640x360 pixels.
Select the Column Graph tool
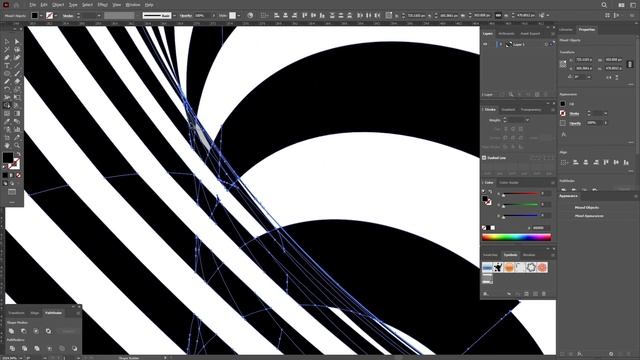(17, 129)
